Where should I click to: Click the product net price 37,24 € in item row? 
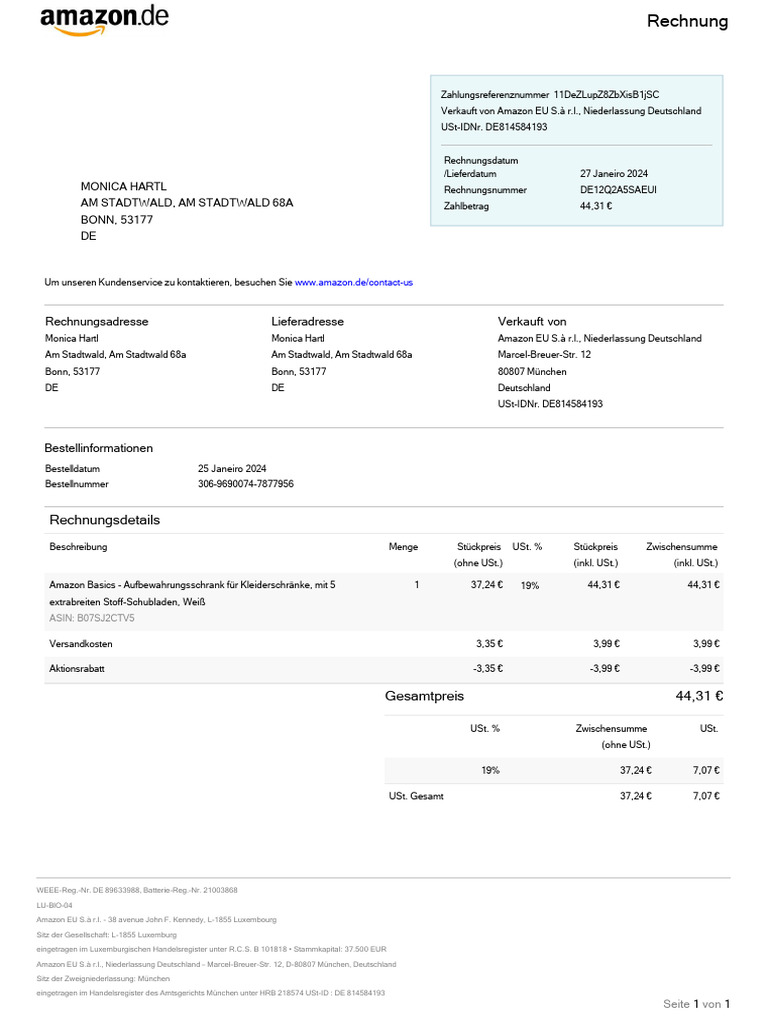click(487, 585)
